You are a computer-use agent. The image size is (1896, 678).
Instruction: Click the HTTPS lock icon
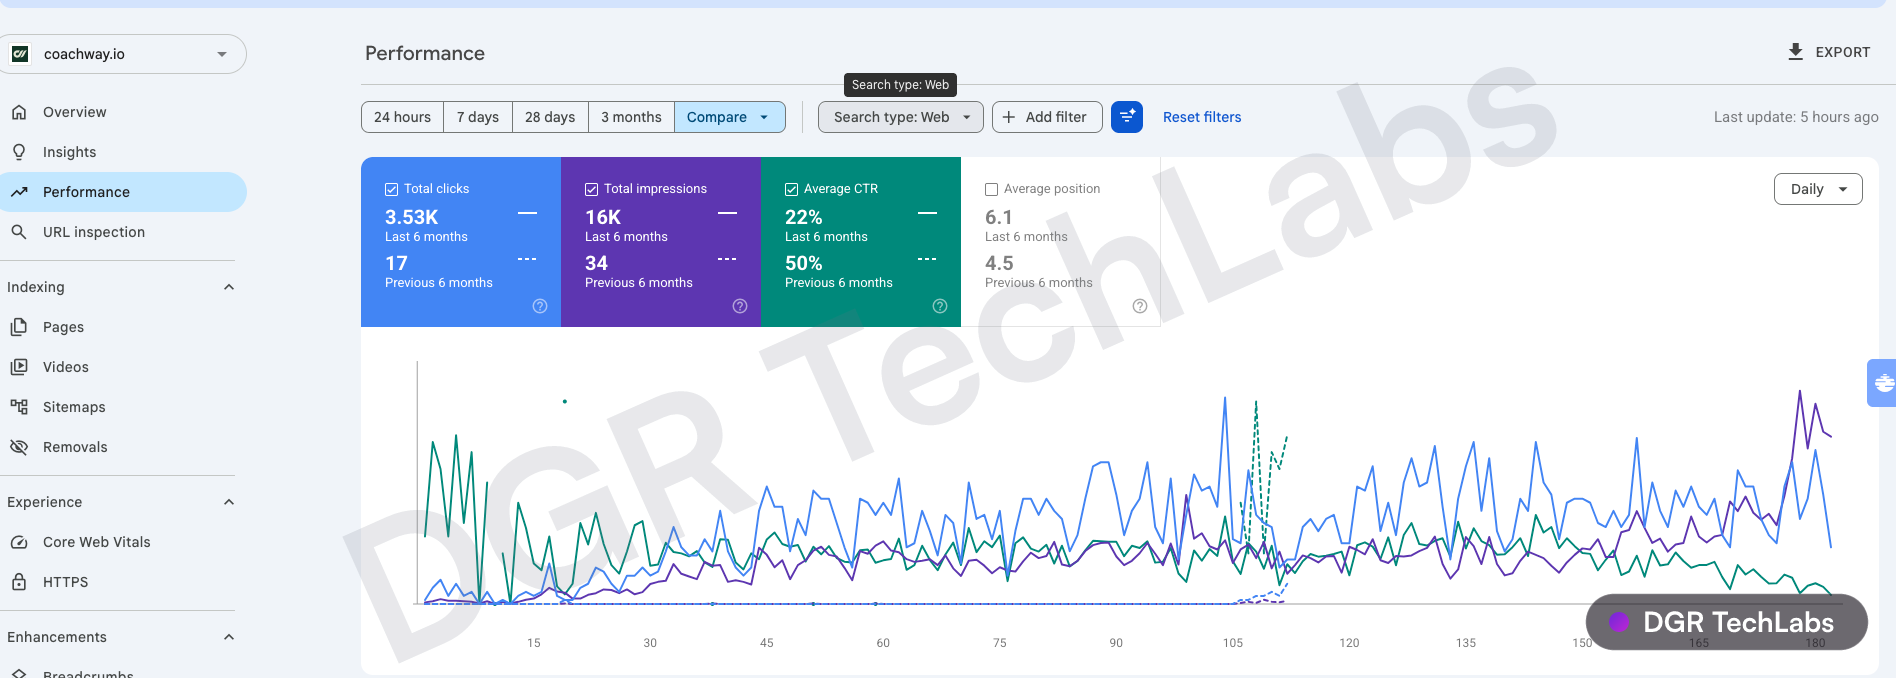click(19, 582)
